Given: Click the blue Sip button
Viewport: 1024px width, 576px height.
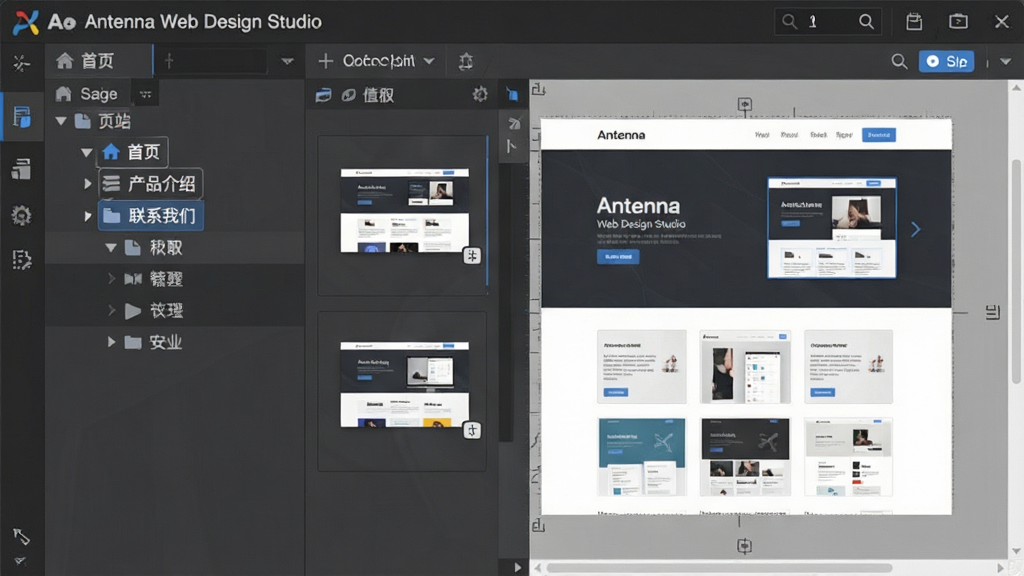Looking at the screenshot, I should pyautogui.click(x=946, y=61).
